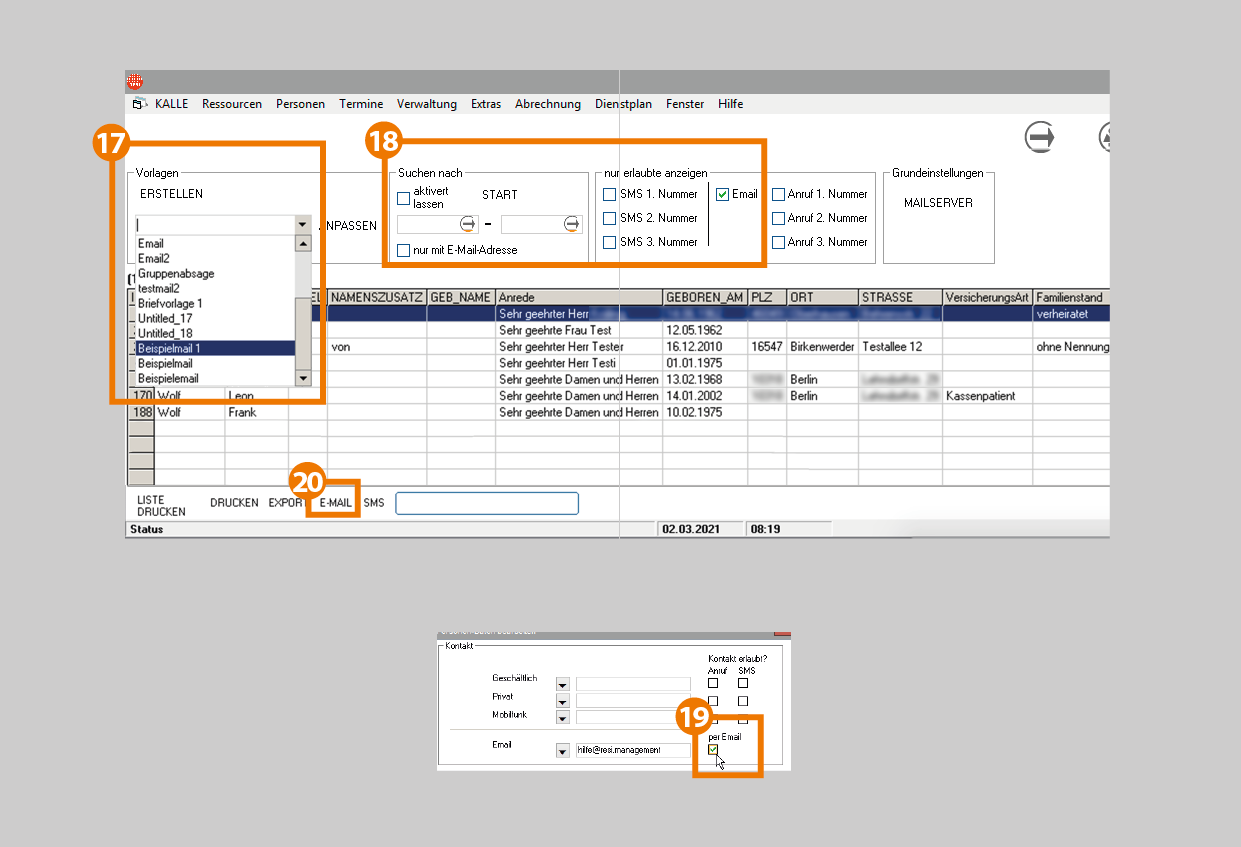
Task: Uncheck the Email allowed filter checkbox
Action: (722, 194)
